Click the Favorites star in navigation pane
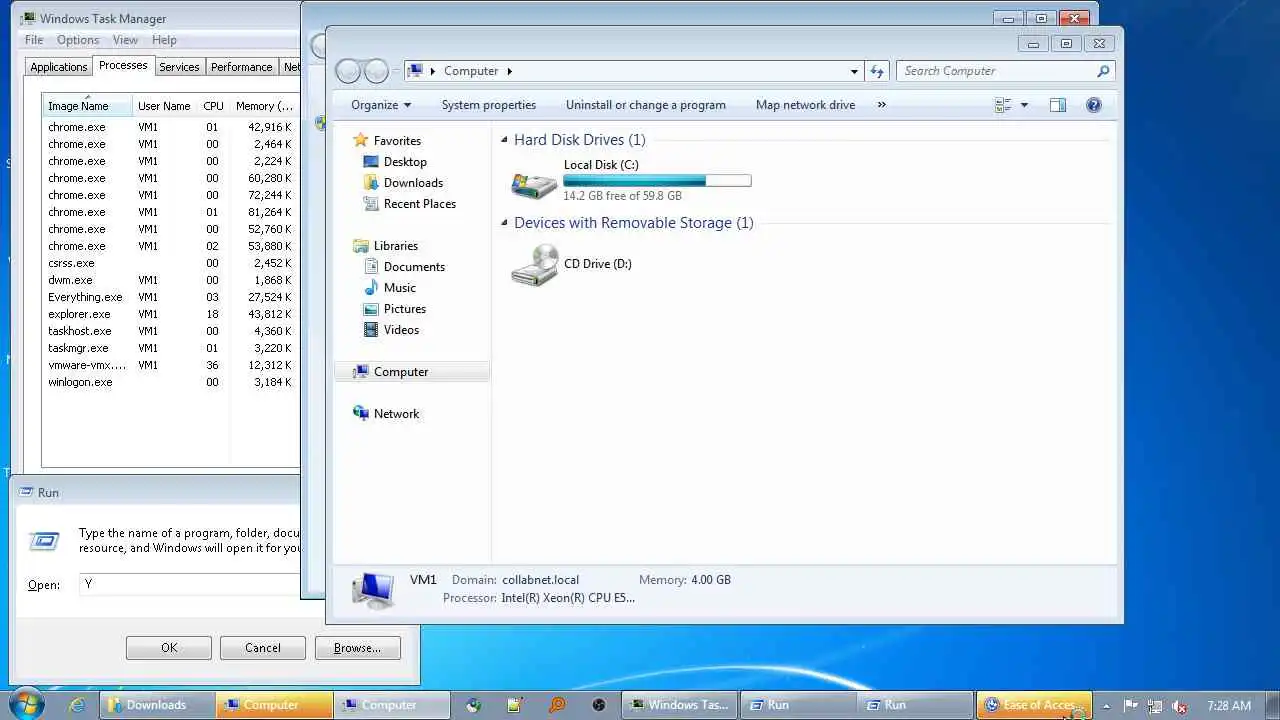 tap(361, 141)
